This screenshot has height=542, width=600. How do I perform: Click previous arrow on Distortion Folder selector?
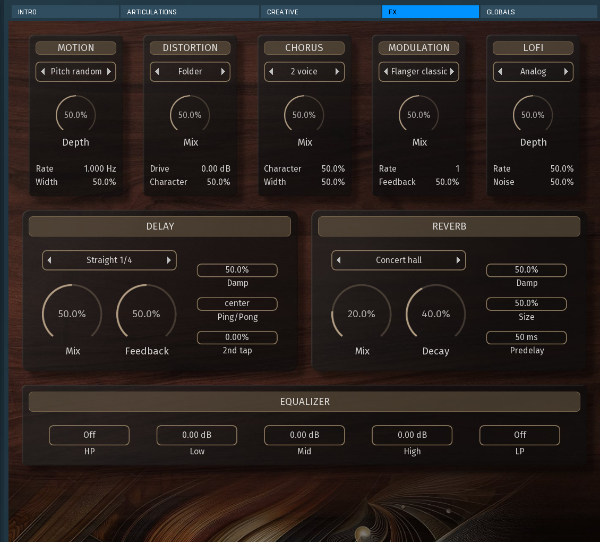[156, 72]
